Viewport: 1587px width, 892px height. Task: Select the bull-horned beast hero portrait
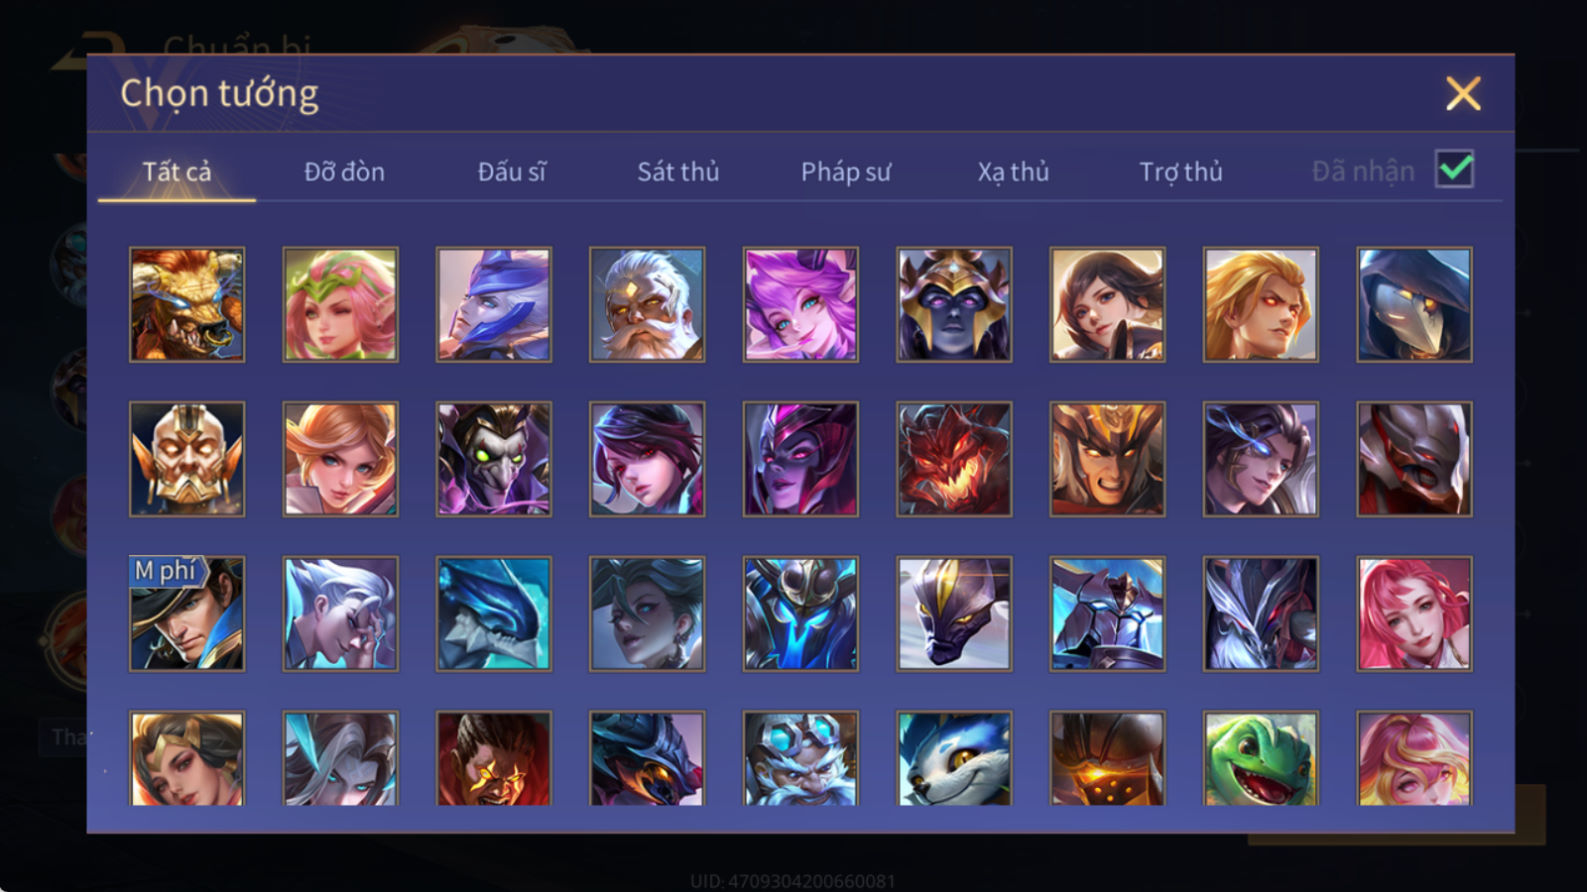[x=187, y=304]
